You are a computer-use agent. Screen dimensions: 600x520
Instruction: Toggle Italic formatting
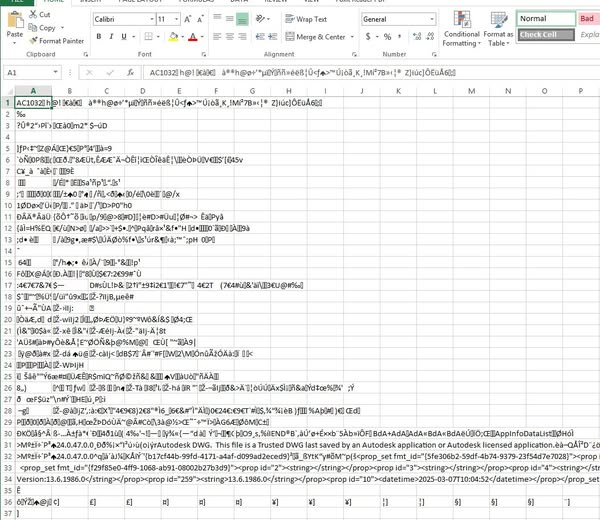pyautogui.click(x=112, y=37)
